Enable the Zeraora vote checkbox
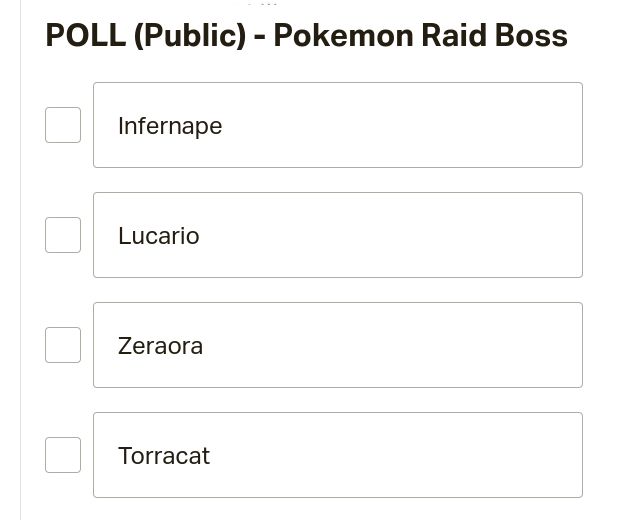 tap(63, 345)
